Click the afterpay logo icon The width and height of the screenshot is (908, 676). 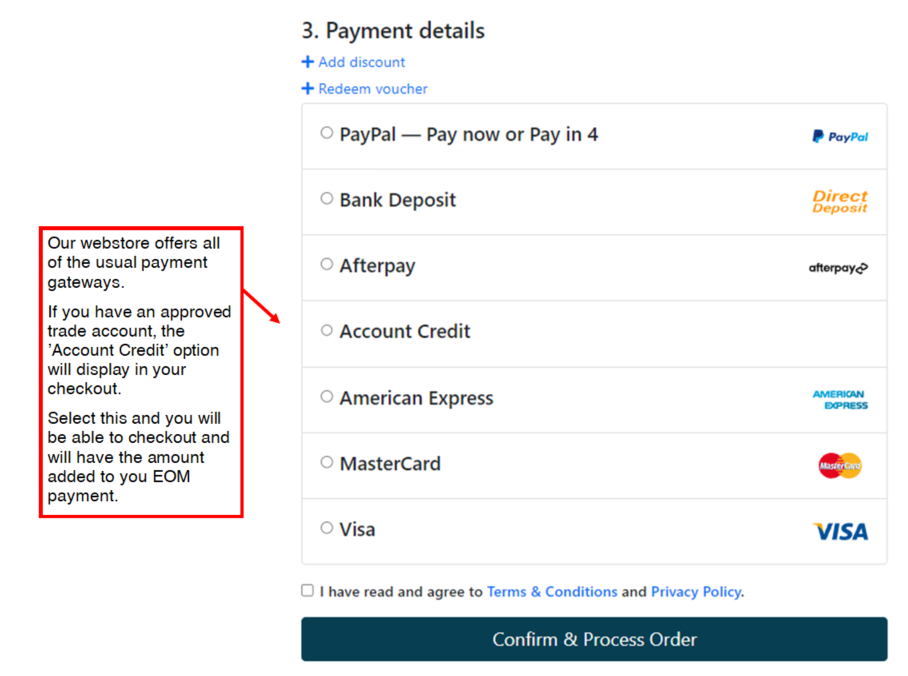[838, 268]
